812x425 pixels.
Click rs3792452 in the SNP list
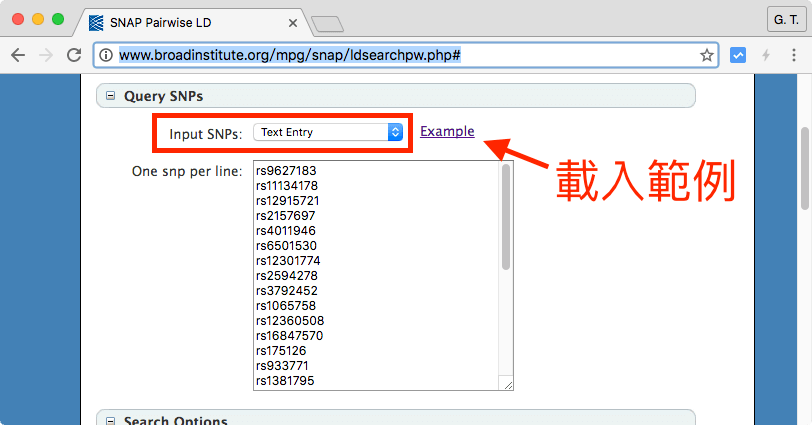[x=287, y=291]
